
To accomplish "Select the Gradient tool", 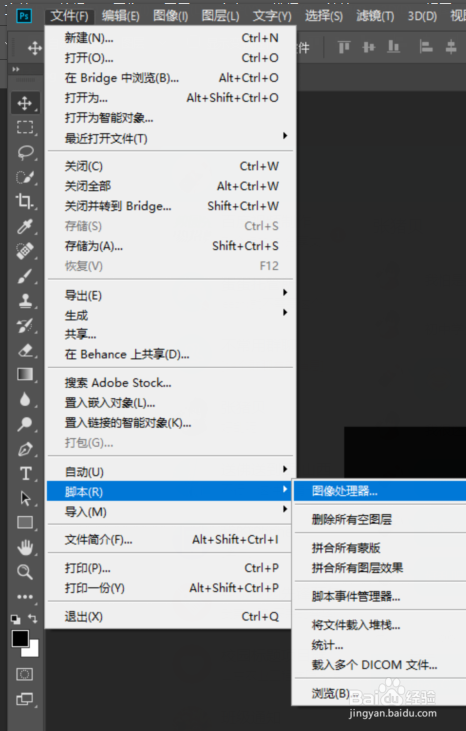I will [x=25, y=374].
